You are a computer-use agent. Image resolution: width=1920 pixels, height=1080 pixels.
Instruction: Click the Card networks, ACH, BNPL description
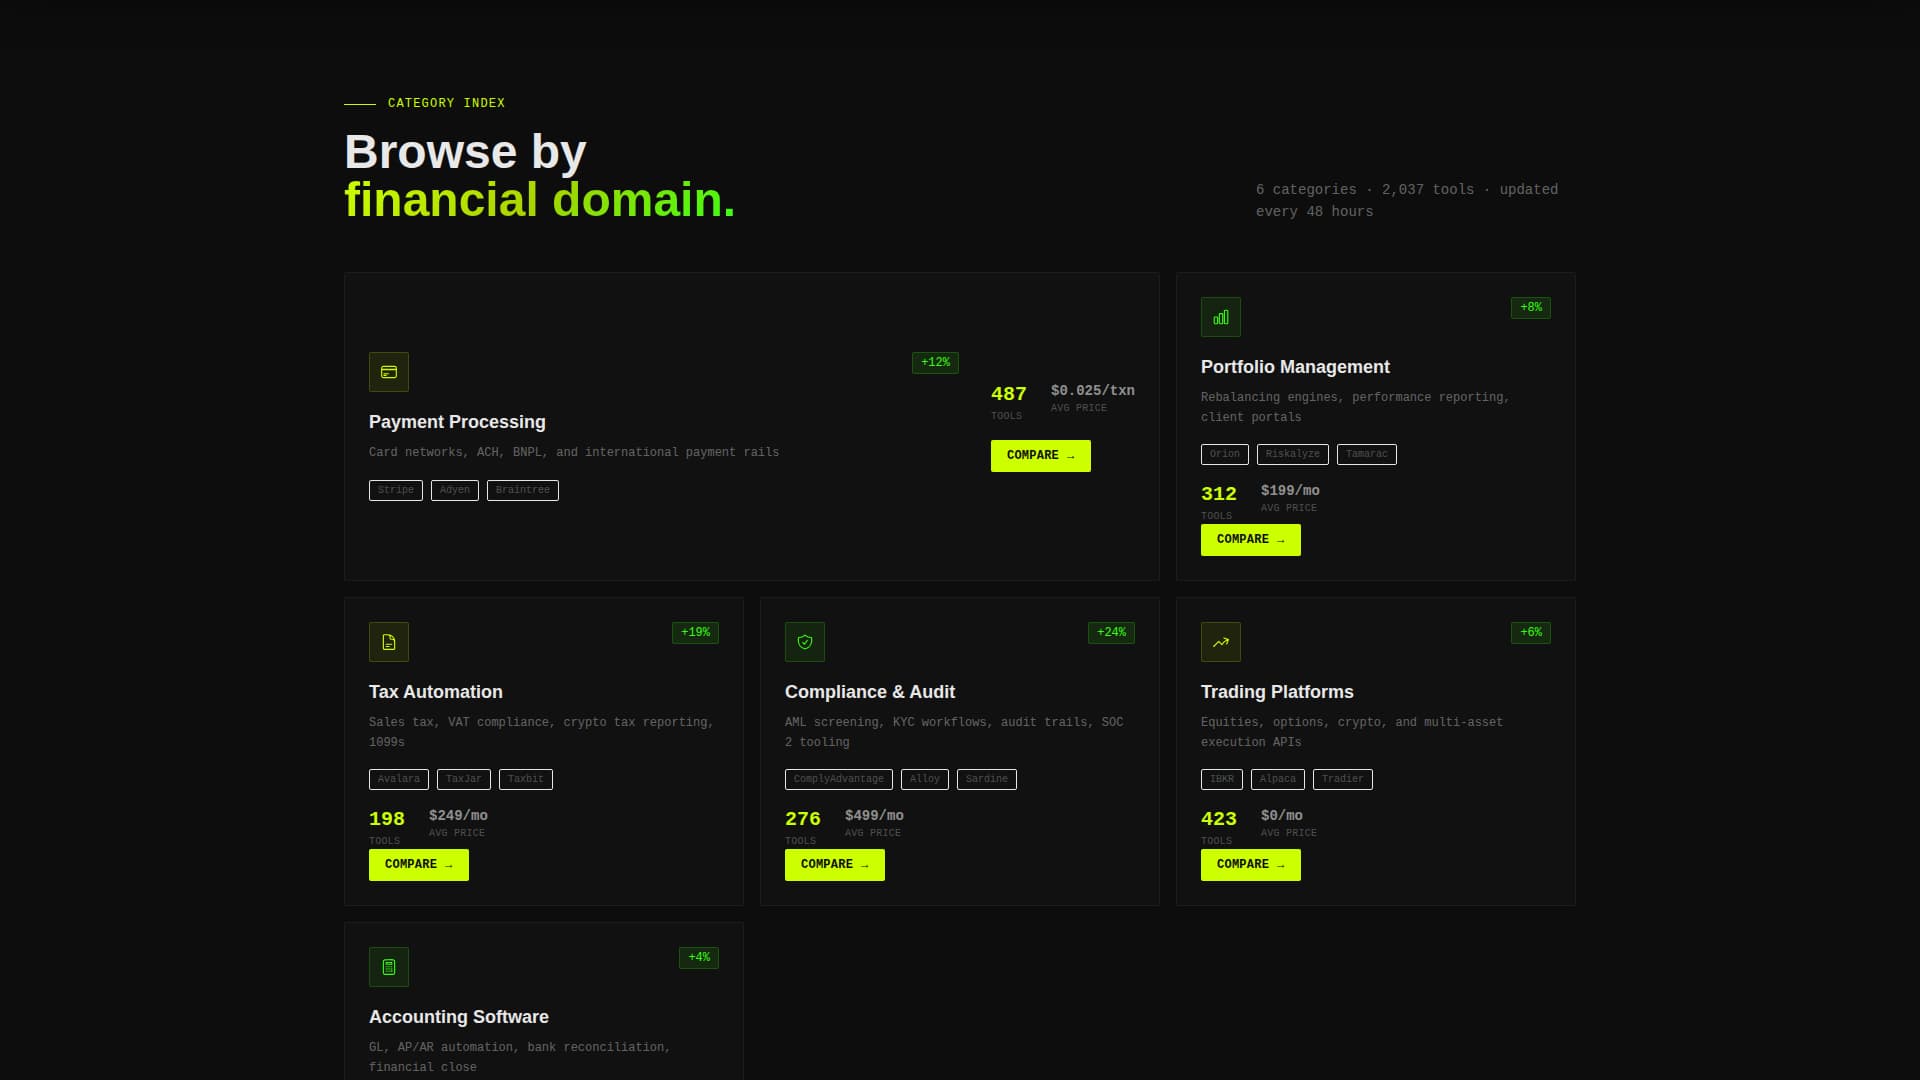pos(574,453)
